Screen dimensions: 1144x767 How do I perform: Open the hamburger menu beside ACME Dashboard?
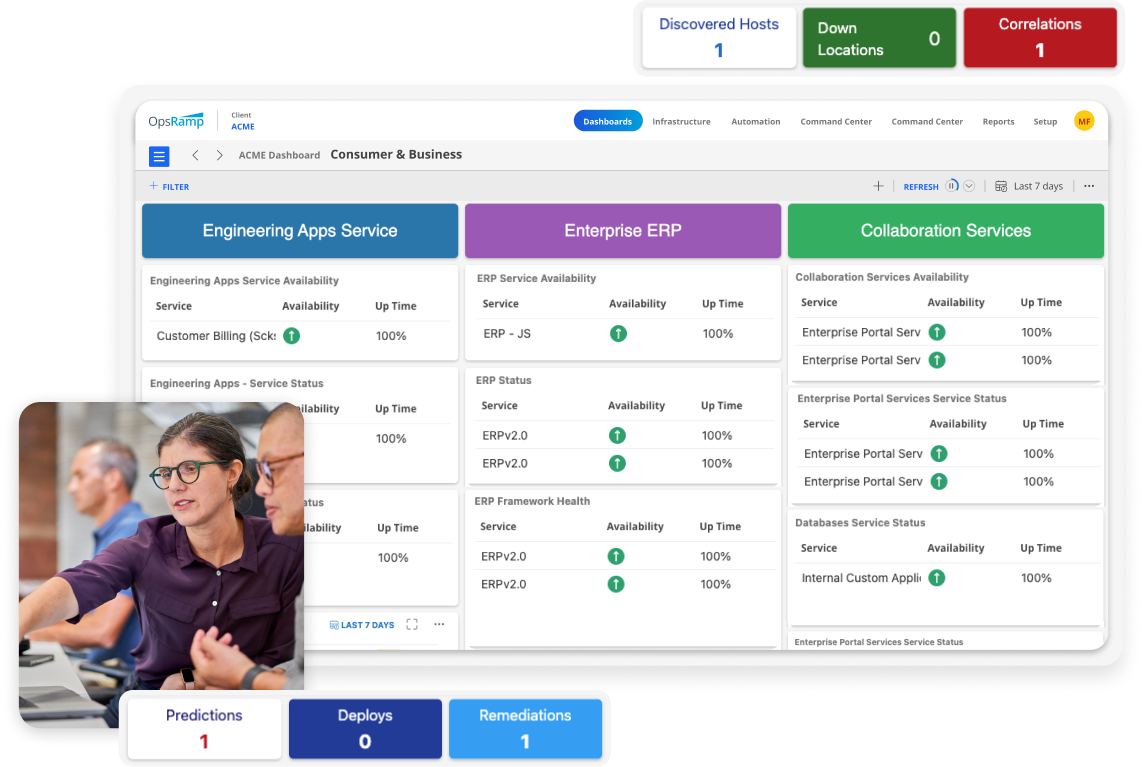tap(159, 156)
